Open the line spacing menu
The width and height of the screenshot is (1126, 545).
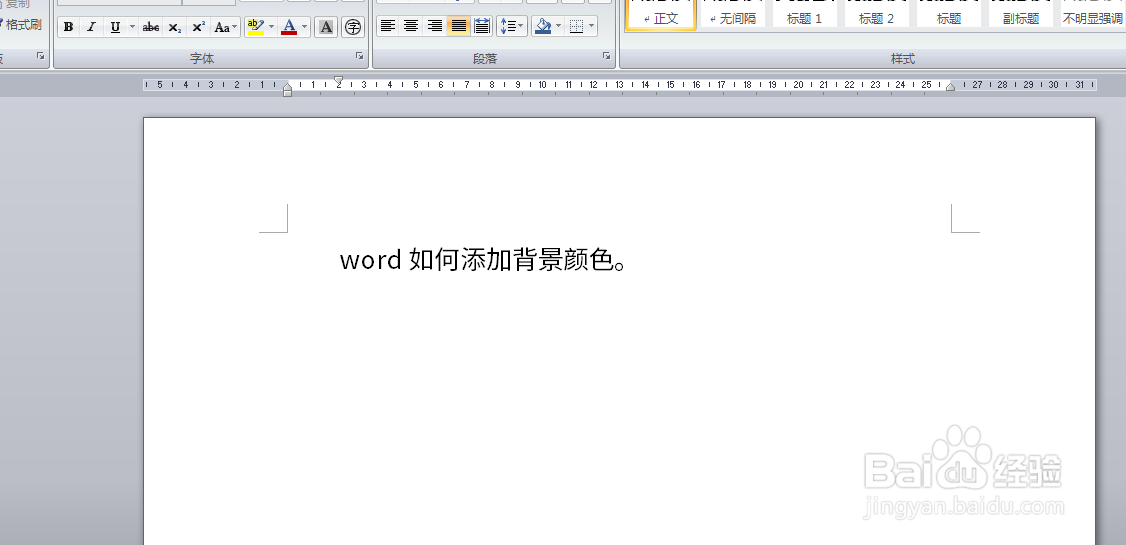(x=511, y=27)
